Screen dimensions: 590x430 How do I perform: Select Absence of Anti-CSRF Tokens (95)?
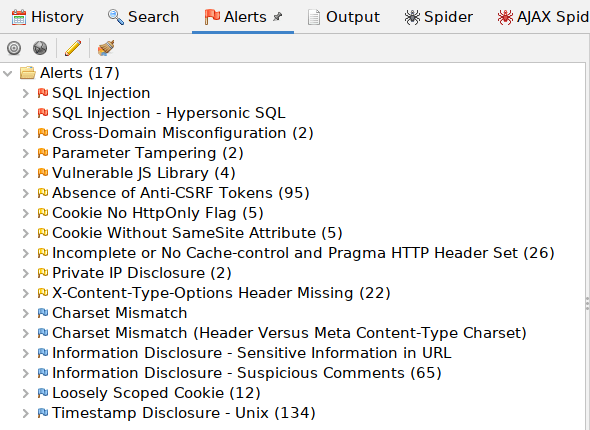pos(181,193)
